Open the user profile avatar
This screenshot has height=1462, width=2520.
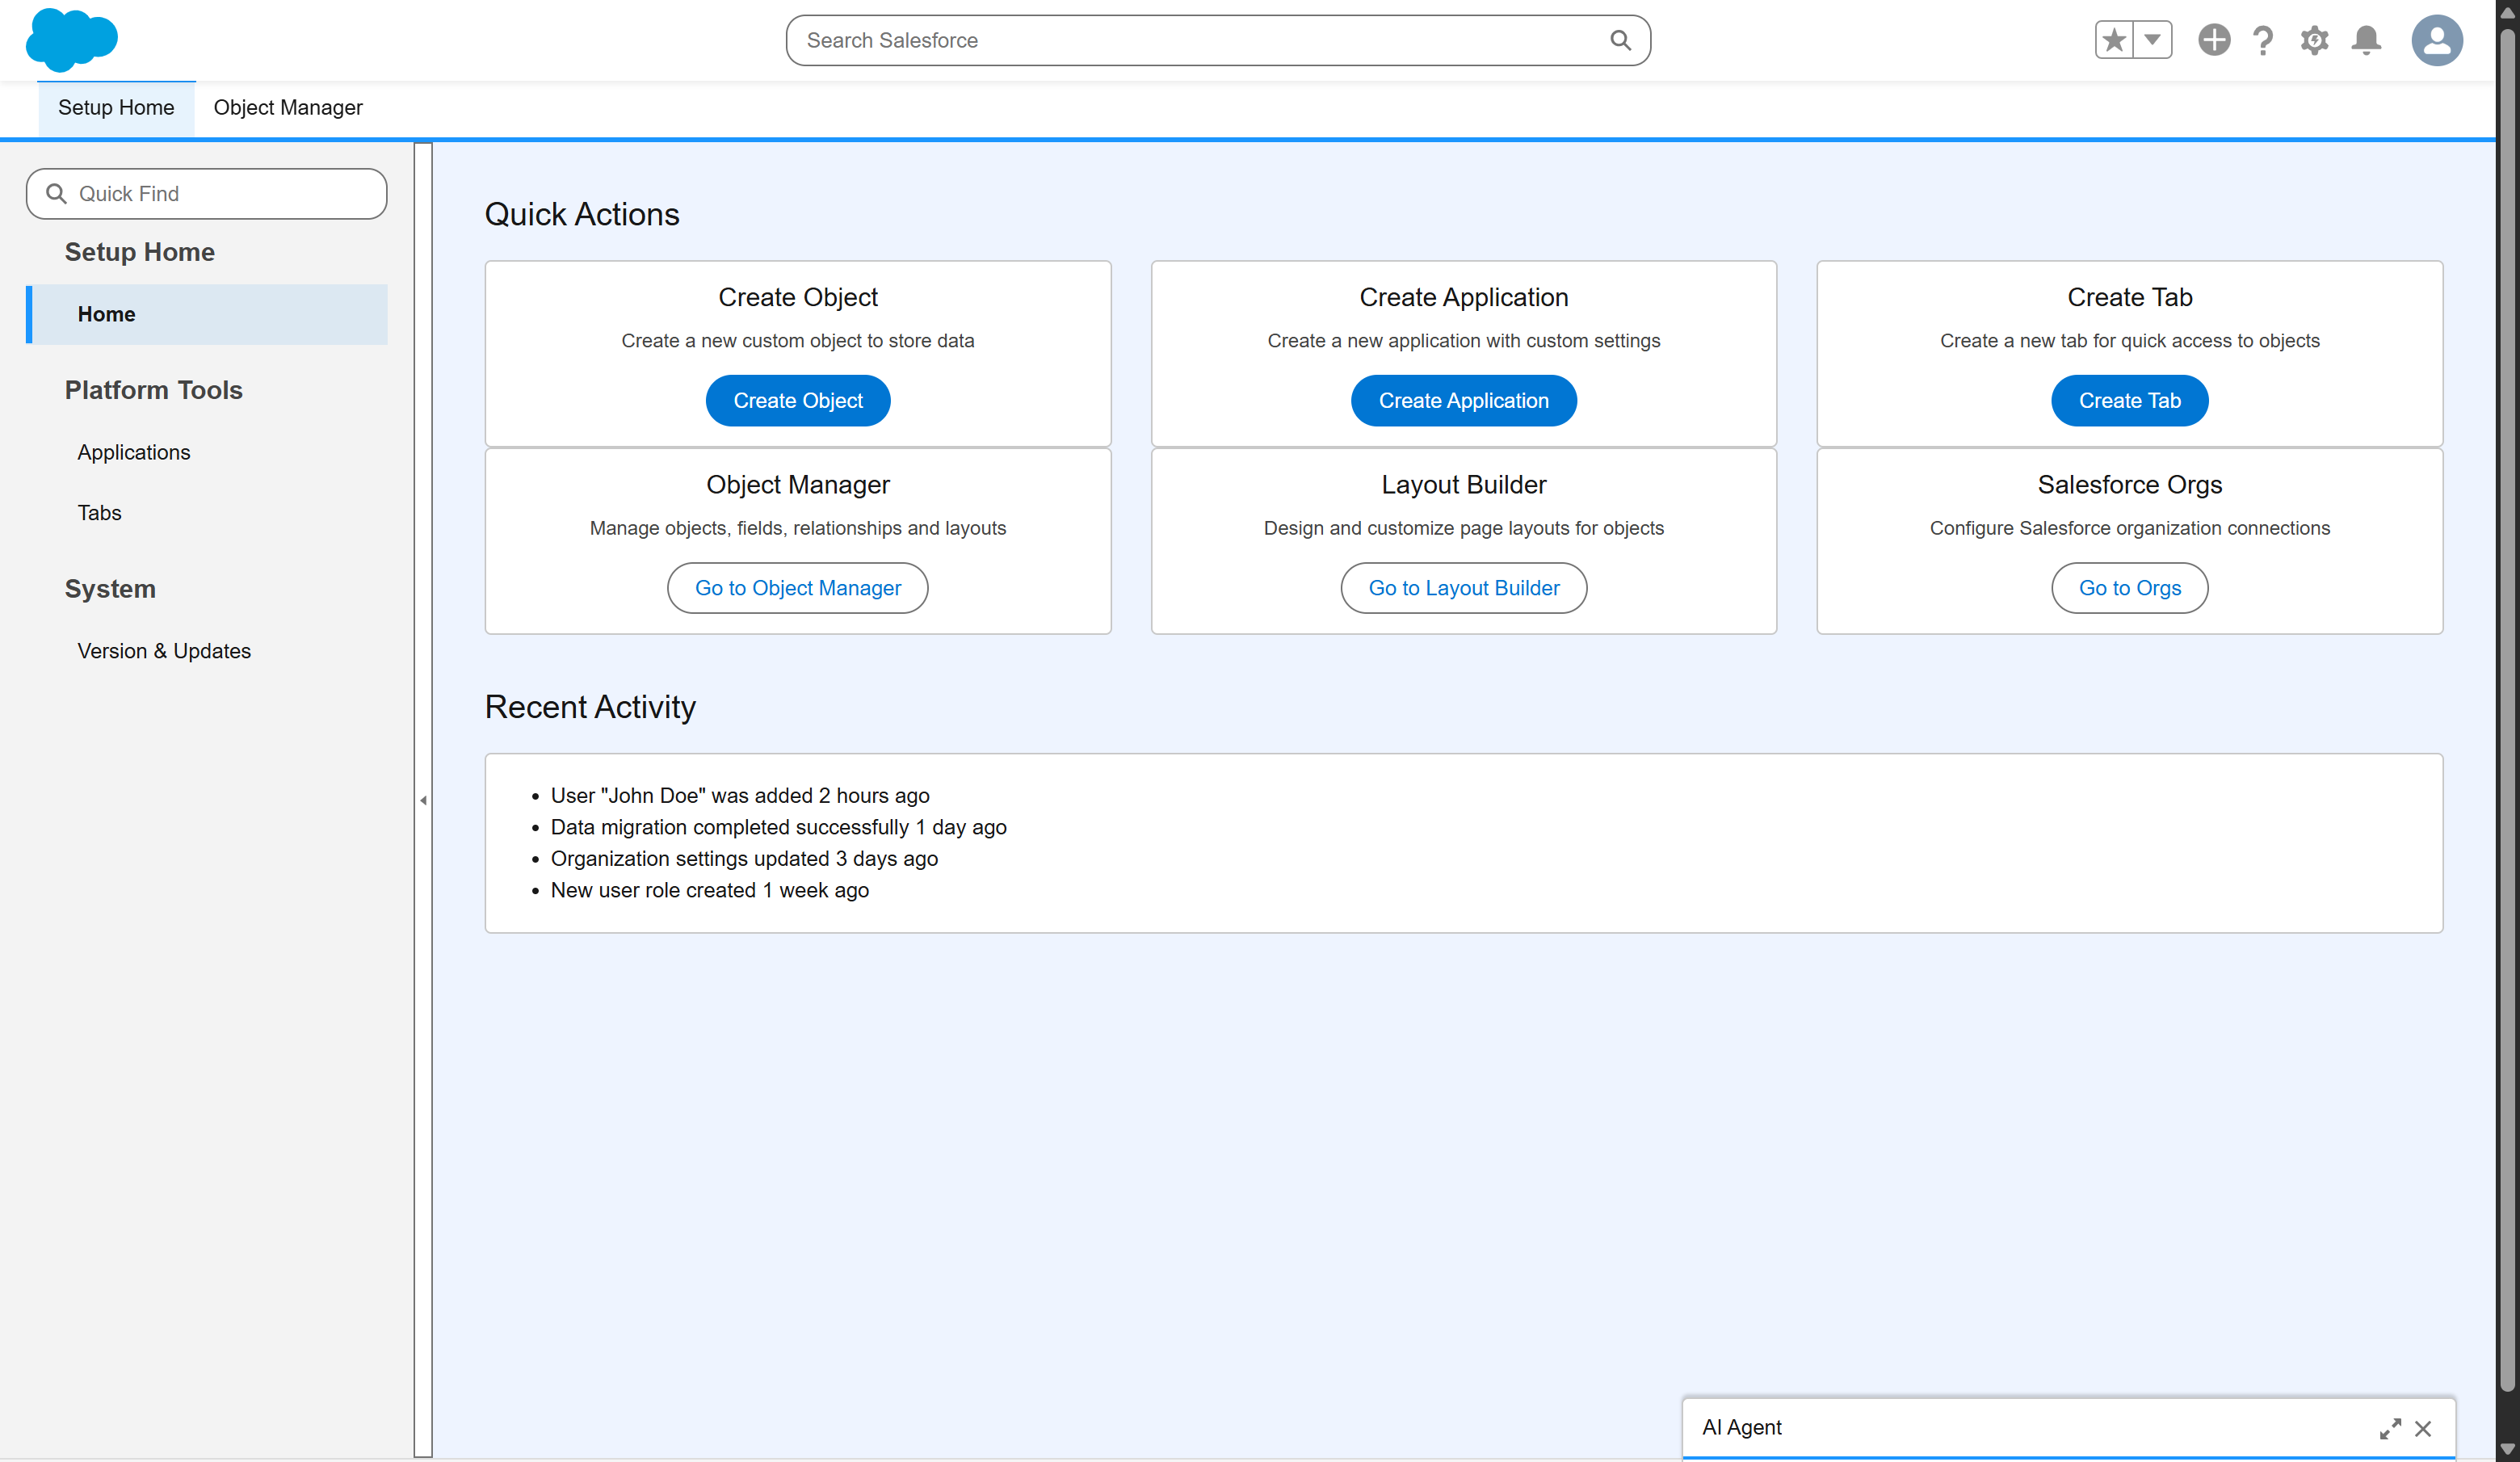[2437, 40]
